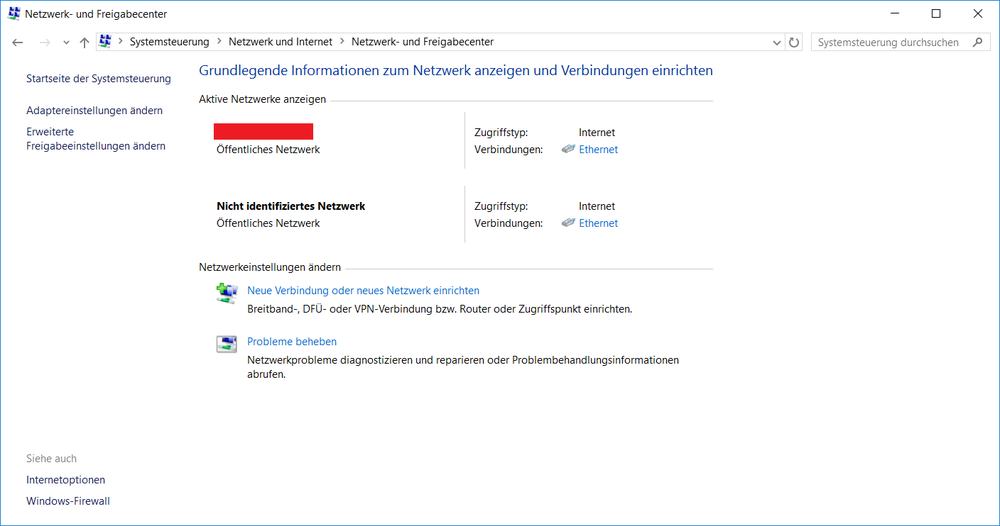Select 'Systemsteuerung' in the breadcrumb path
Viewport: 1000px width, 526px height.
tap(169, 42)
